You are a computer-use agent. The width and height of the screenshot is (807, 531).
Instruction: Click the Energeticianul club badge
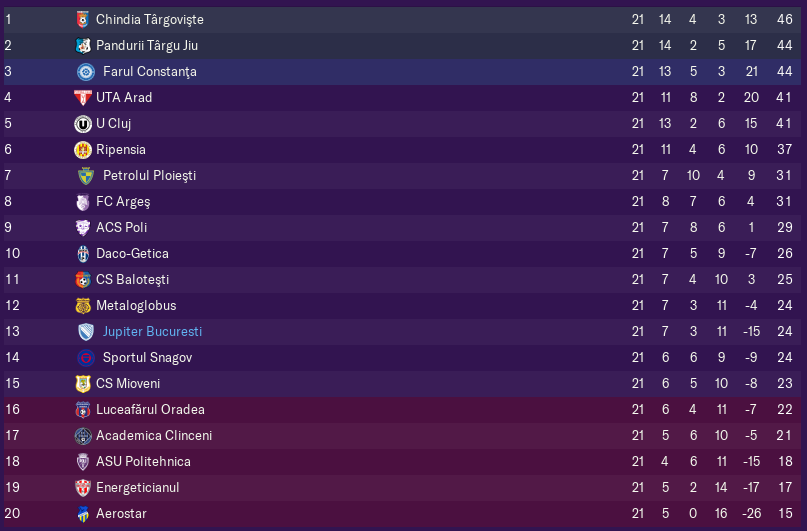coord(83,488)
